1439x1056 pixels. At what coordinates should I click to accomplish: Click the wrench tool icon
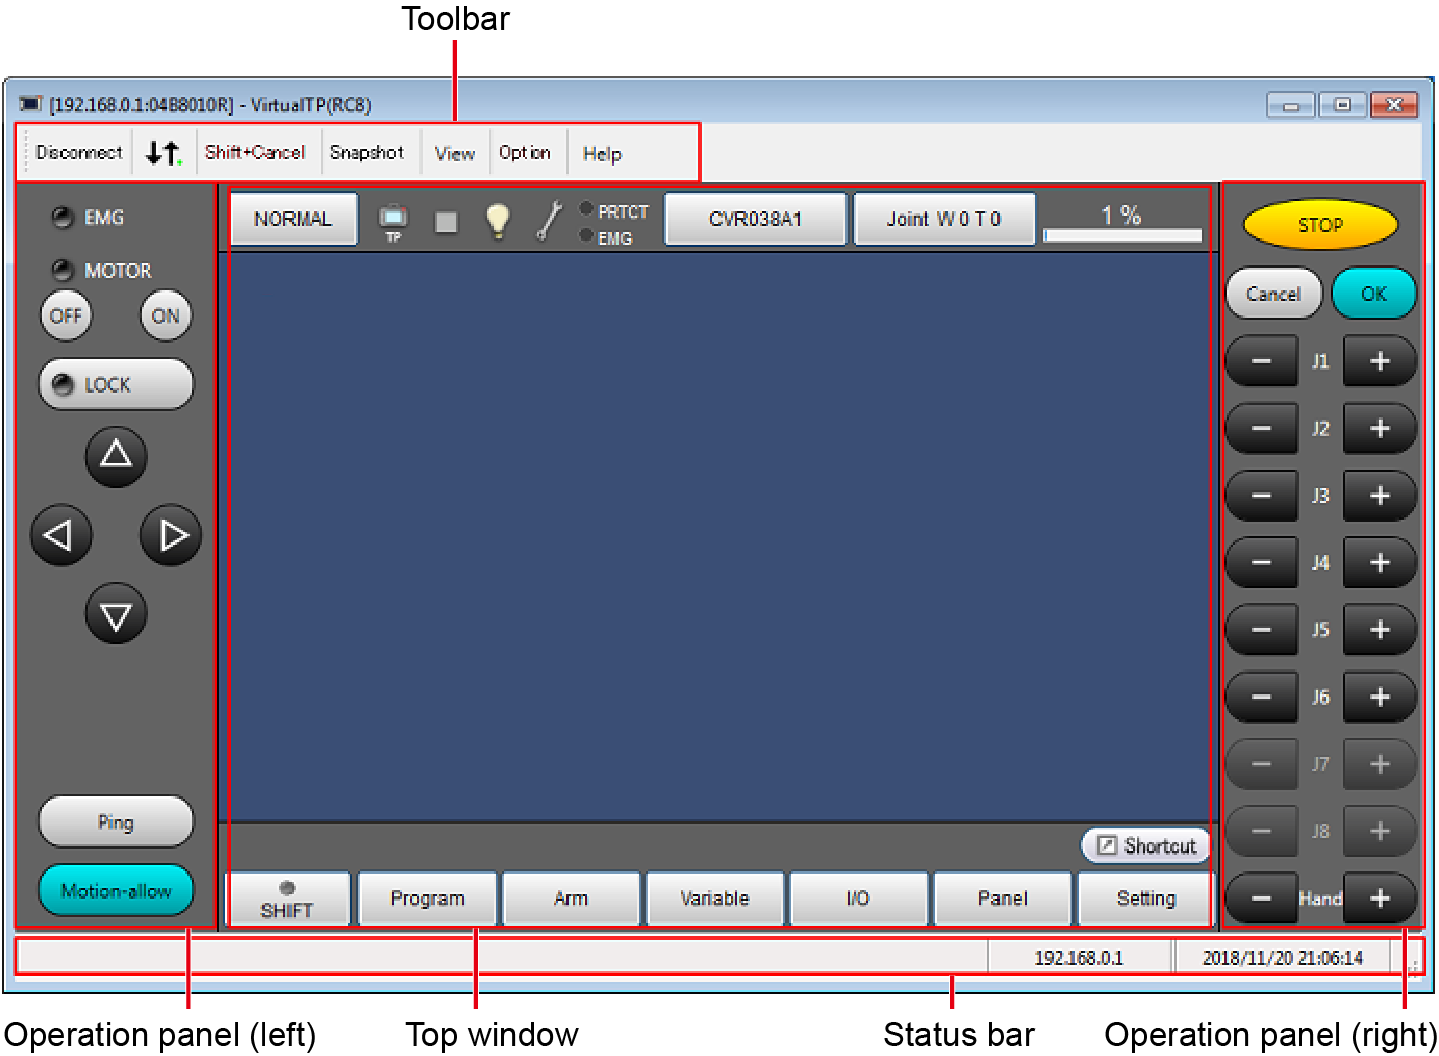[x=548, y=220]
